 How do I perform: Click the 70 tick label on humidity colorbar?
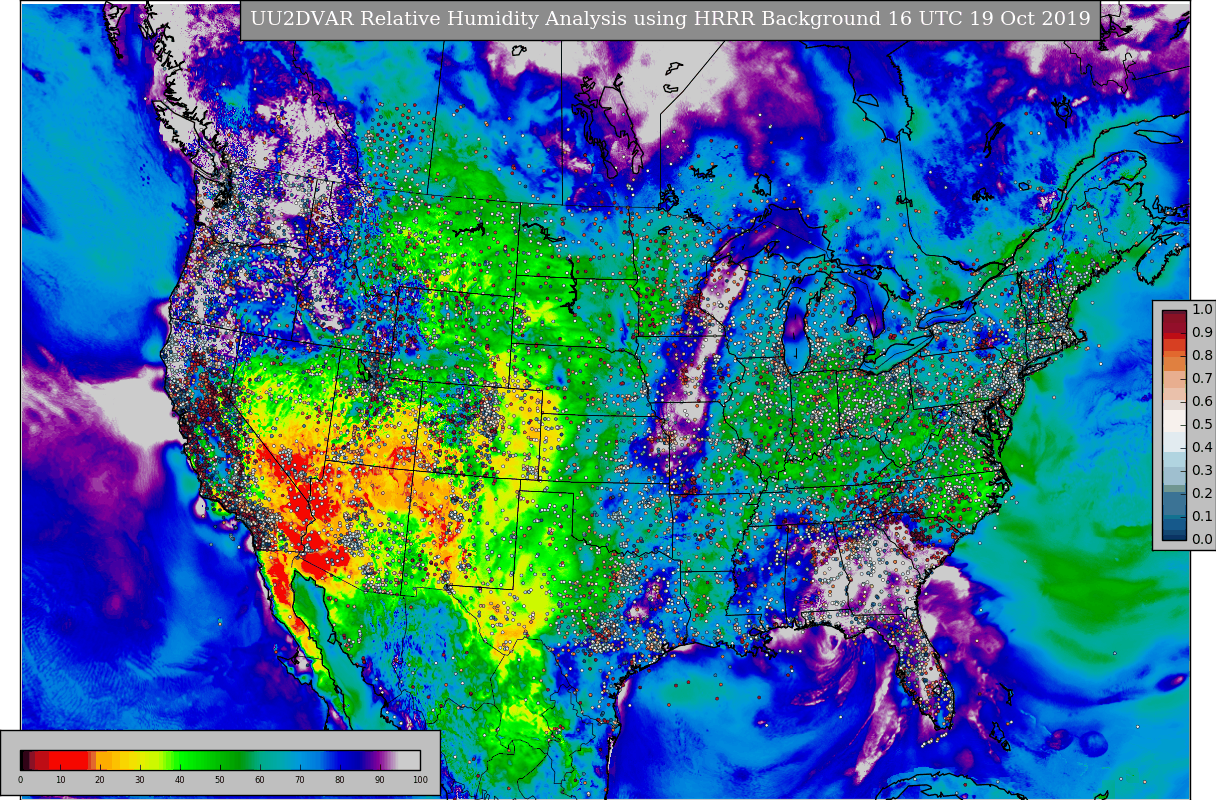click(x=300, y=780)
